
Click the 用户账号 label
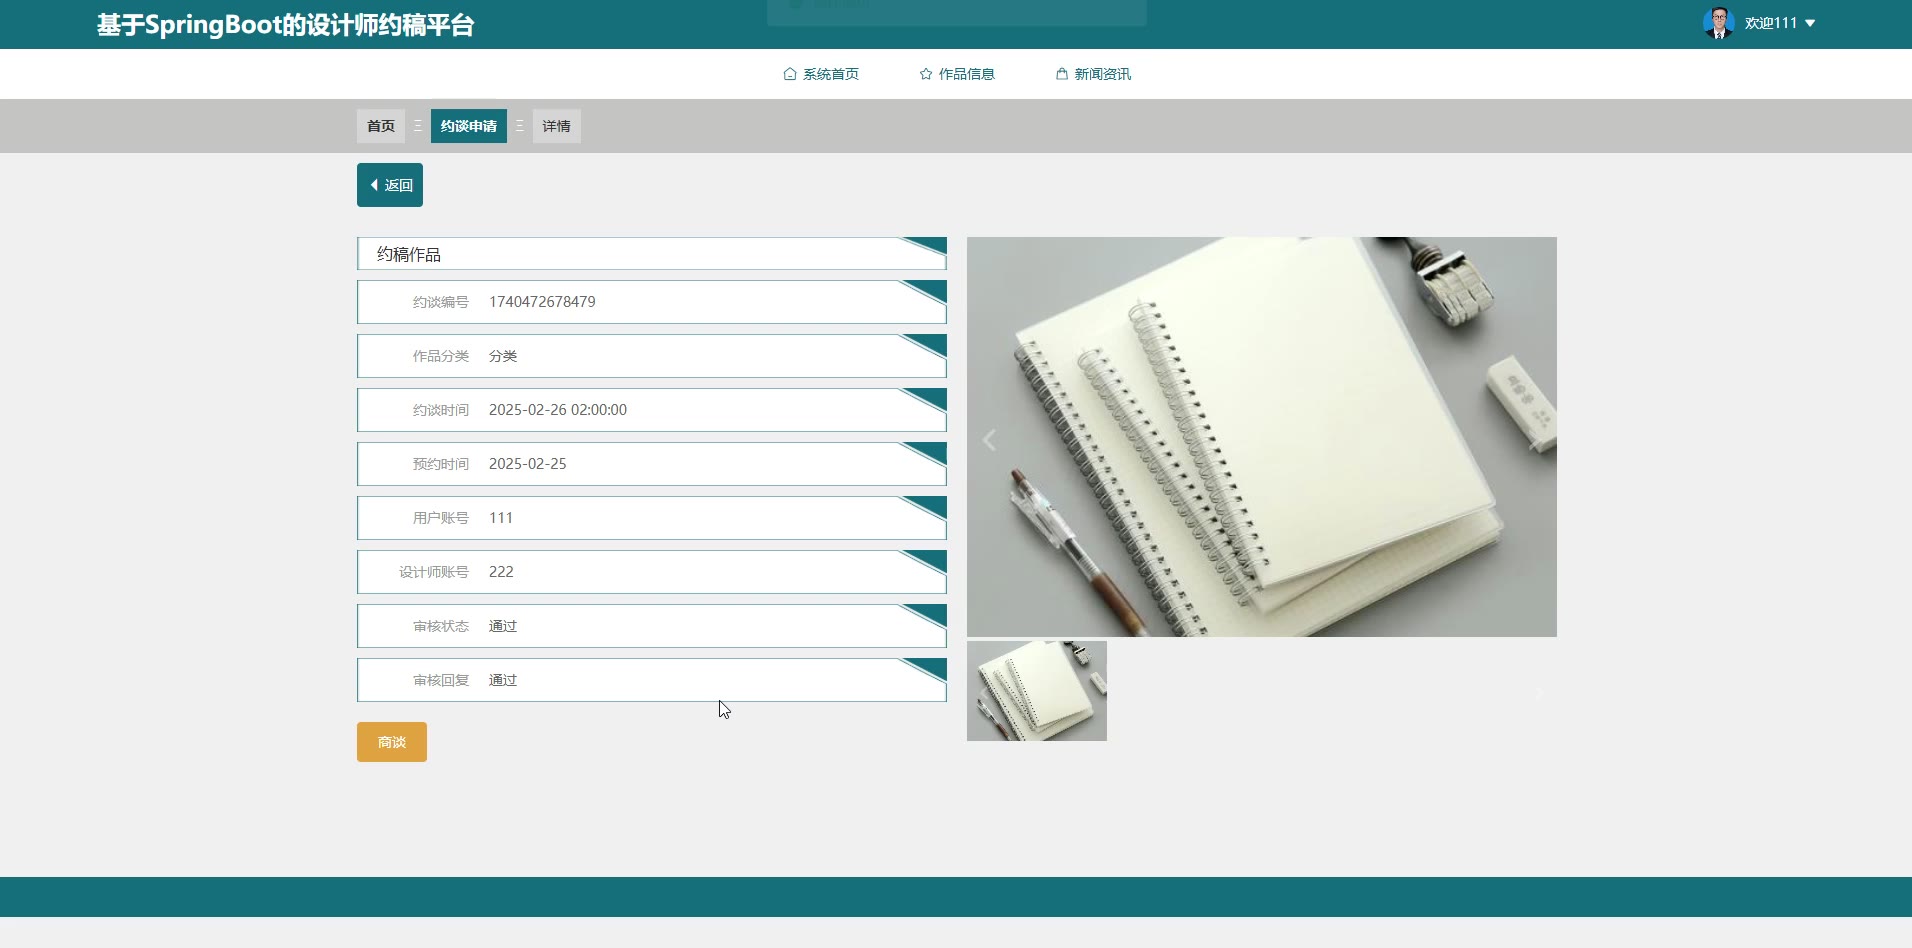coord(441,518)
